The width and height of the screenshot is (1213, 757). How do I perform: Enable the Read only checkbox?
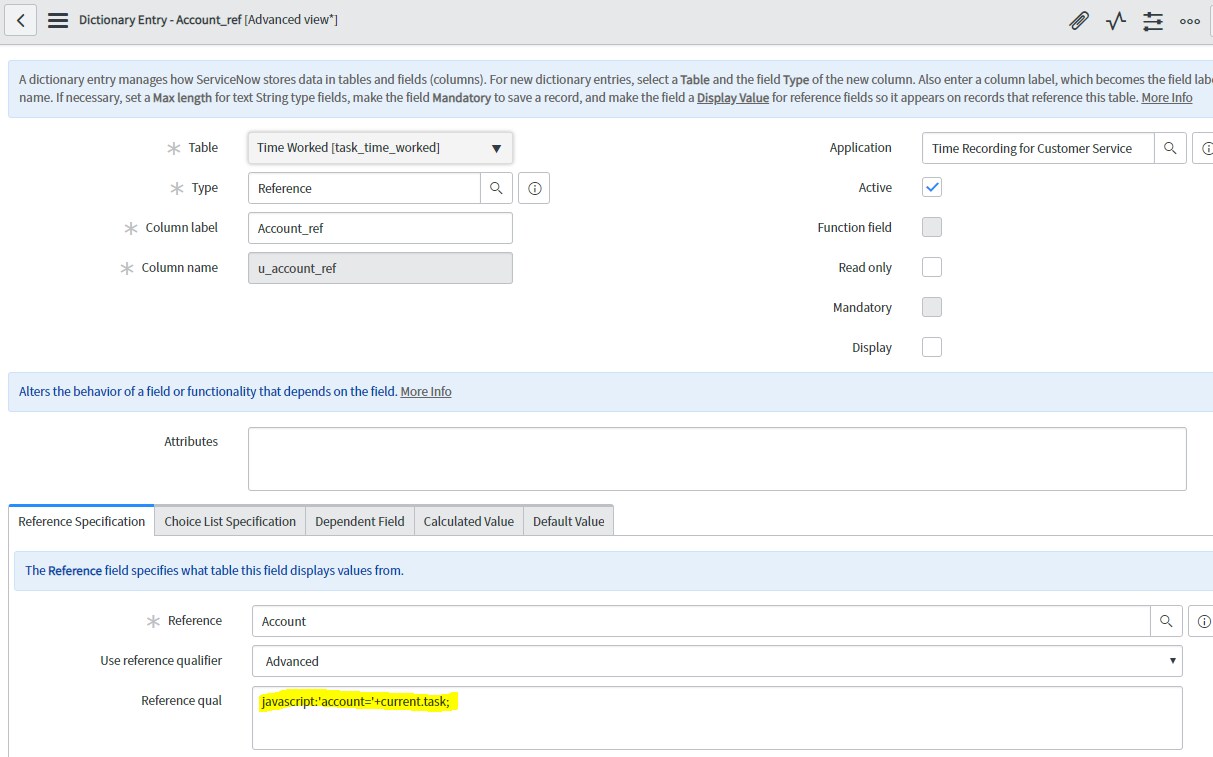931,267
